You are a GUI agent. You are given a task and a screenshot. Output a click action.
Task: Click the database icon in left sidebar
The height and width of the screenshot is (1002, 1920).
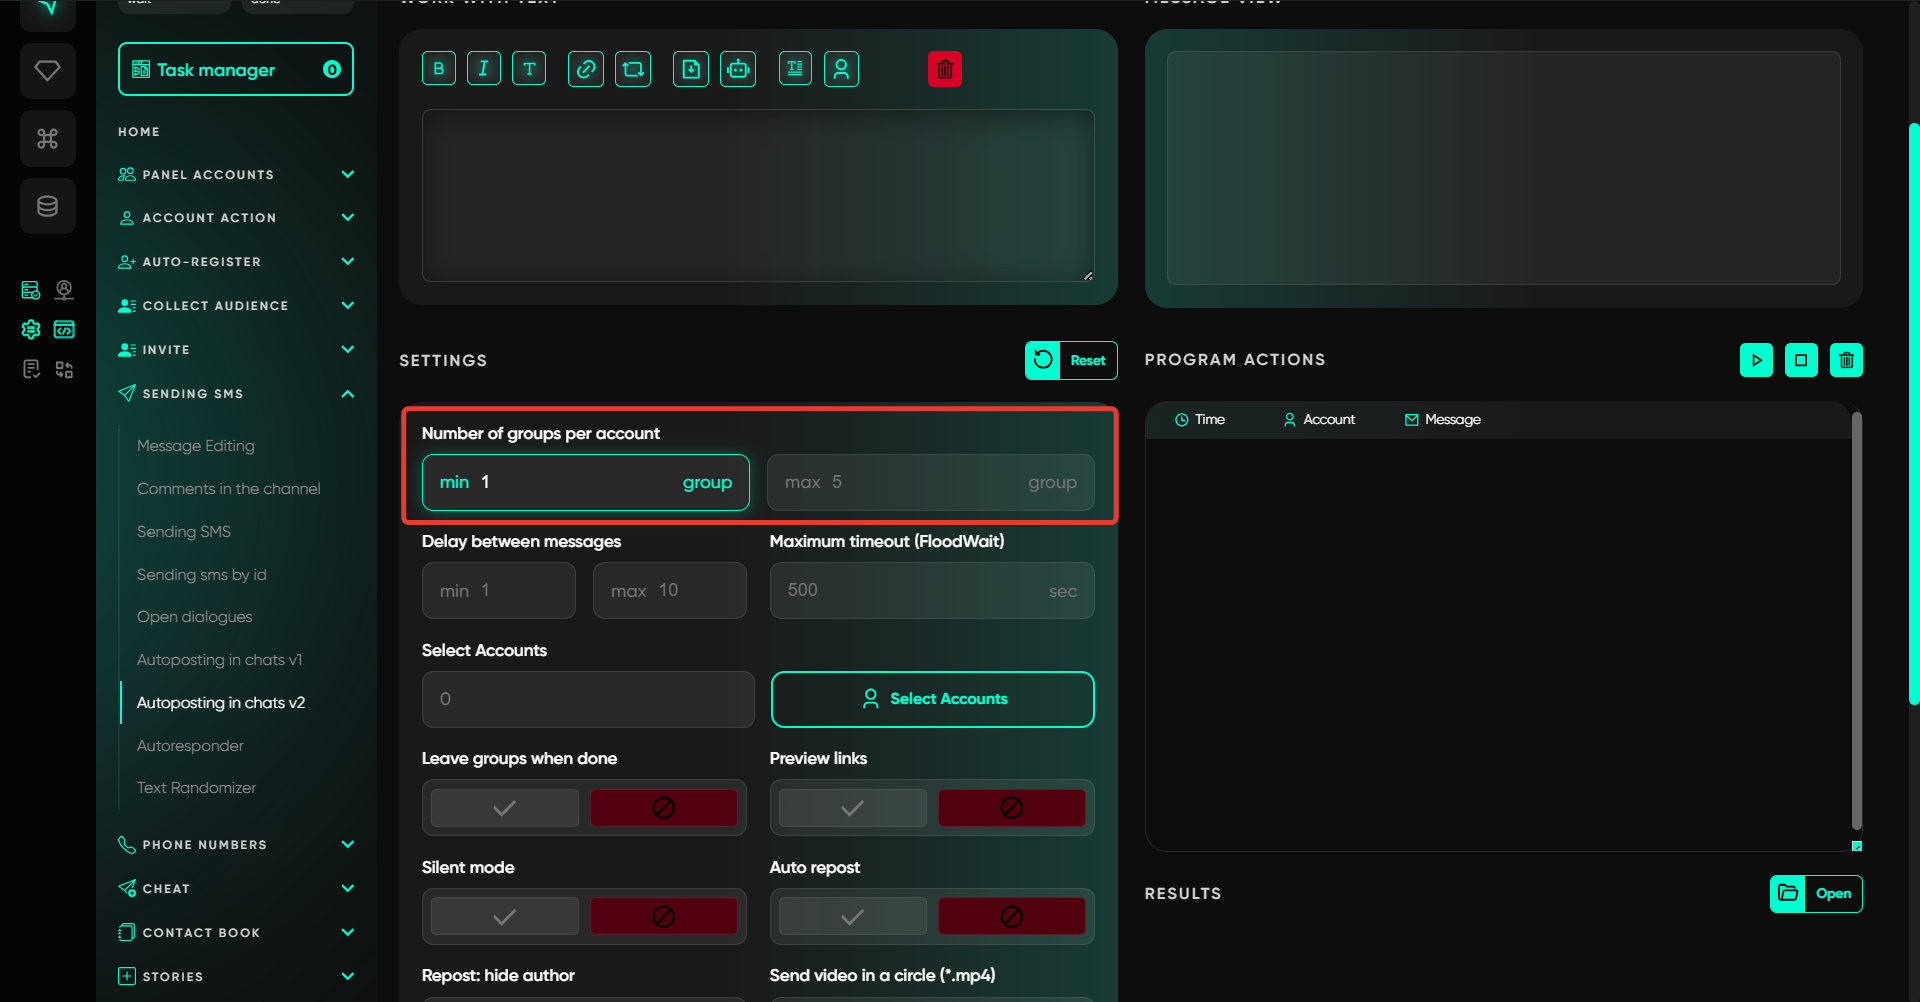tap(48, 206)
